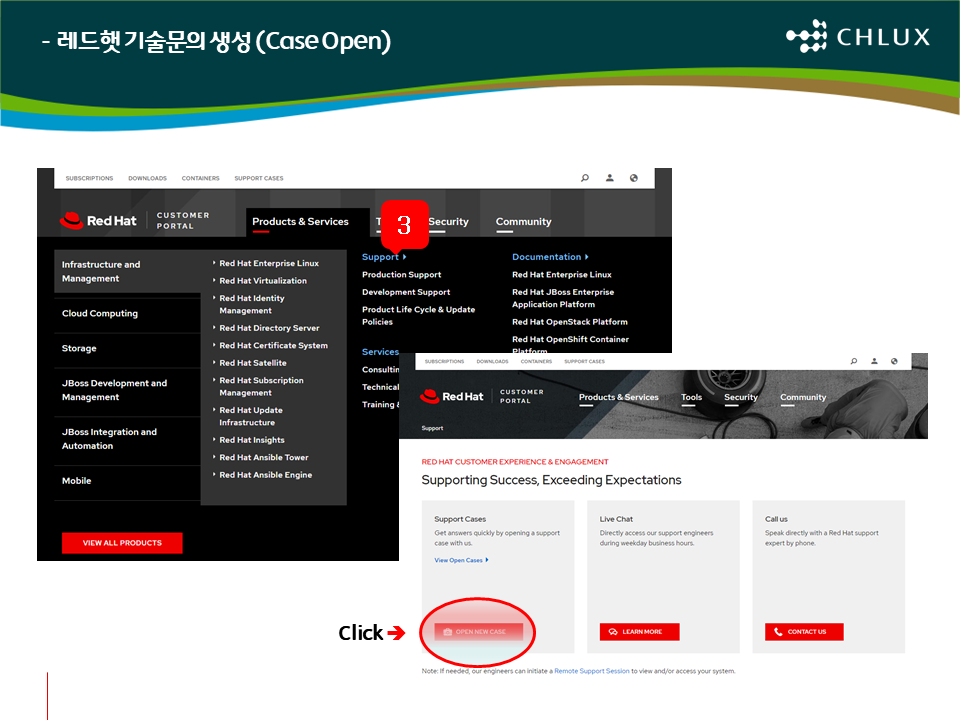Open Downloads link on lower support page
The image size is (960, 720).
tap(492, 361)
